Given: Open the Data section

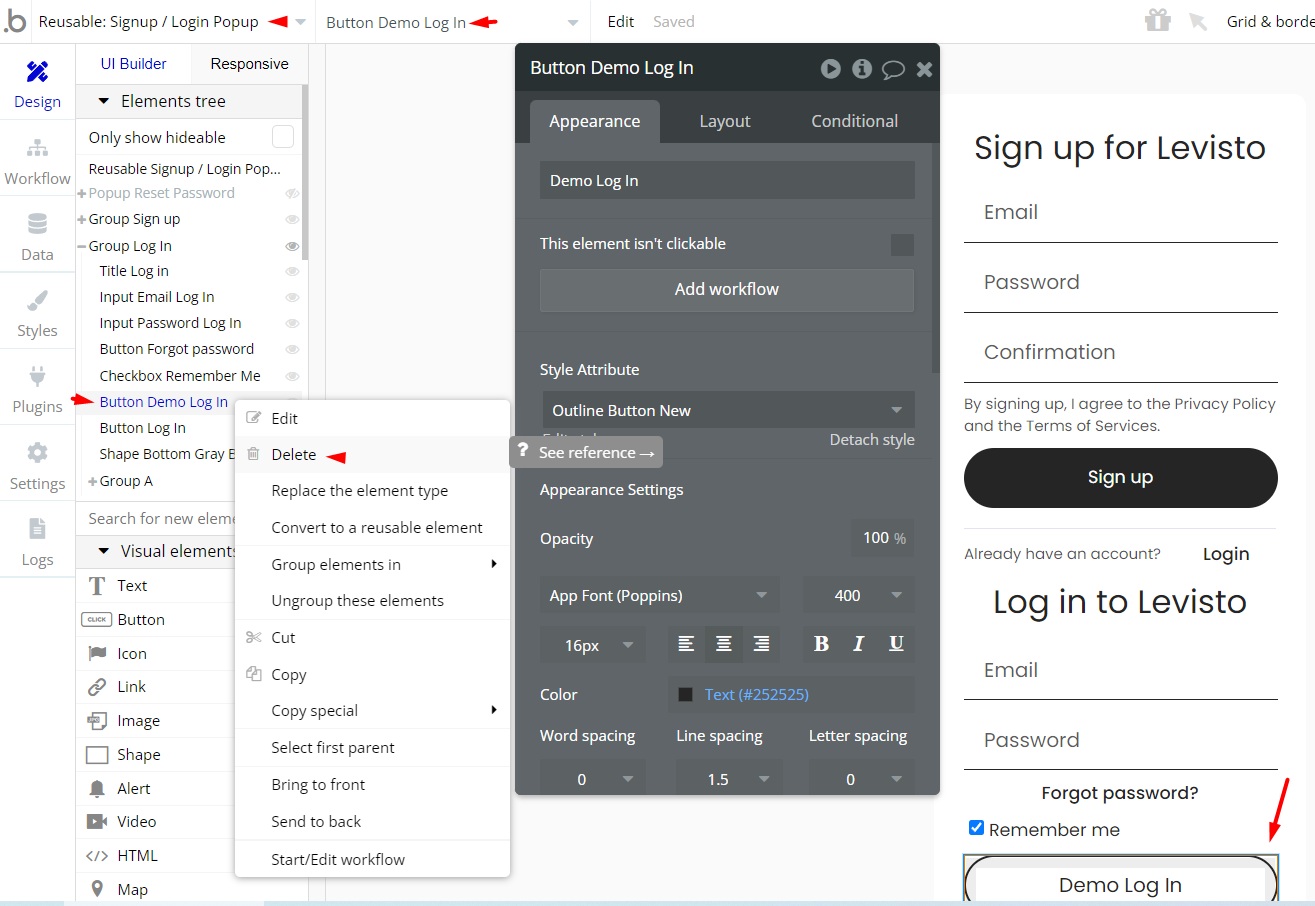Looking at the screenshot, I should (37, 237).
